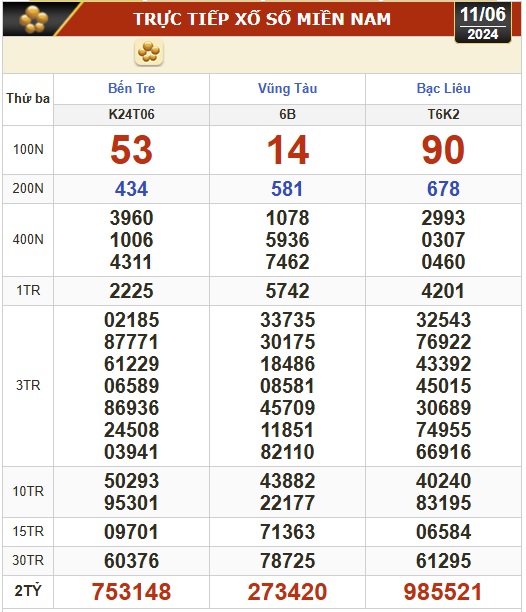Select the number 50293
This screenshot has width=526, height=612.
pos(132,480)
